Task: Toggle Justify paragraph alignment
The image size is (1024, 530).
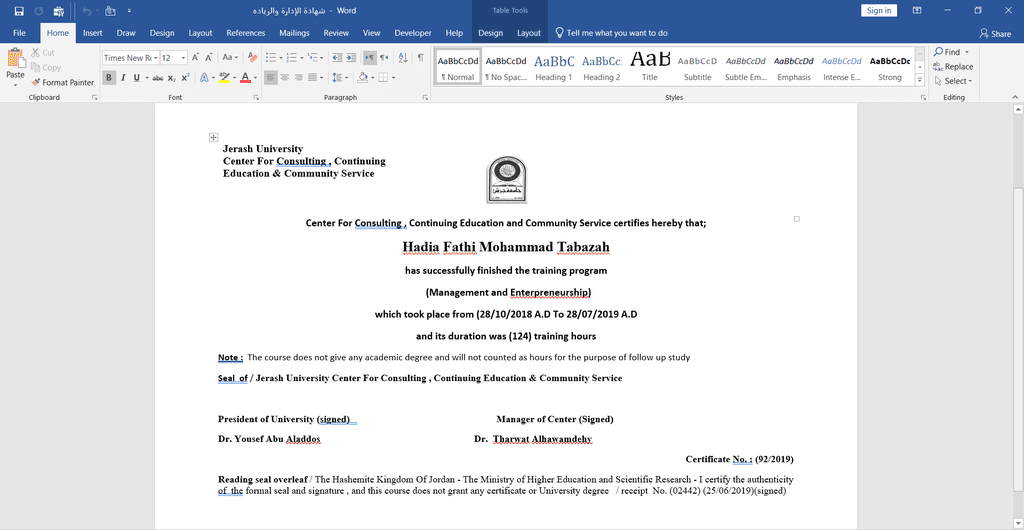Action: click(312, 78)
